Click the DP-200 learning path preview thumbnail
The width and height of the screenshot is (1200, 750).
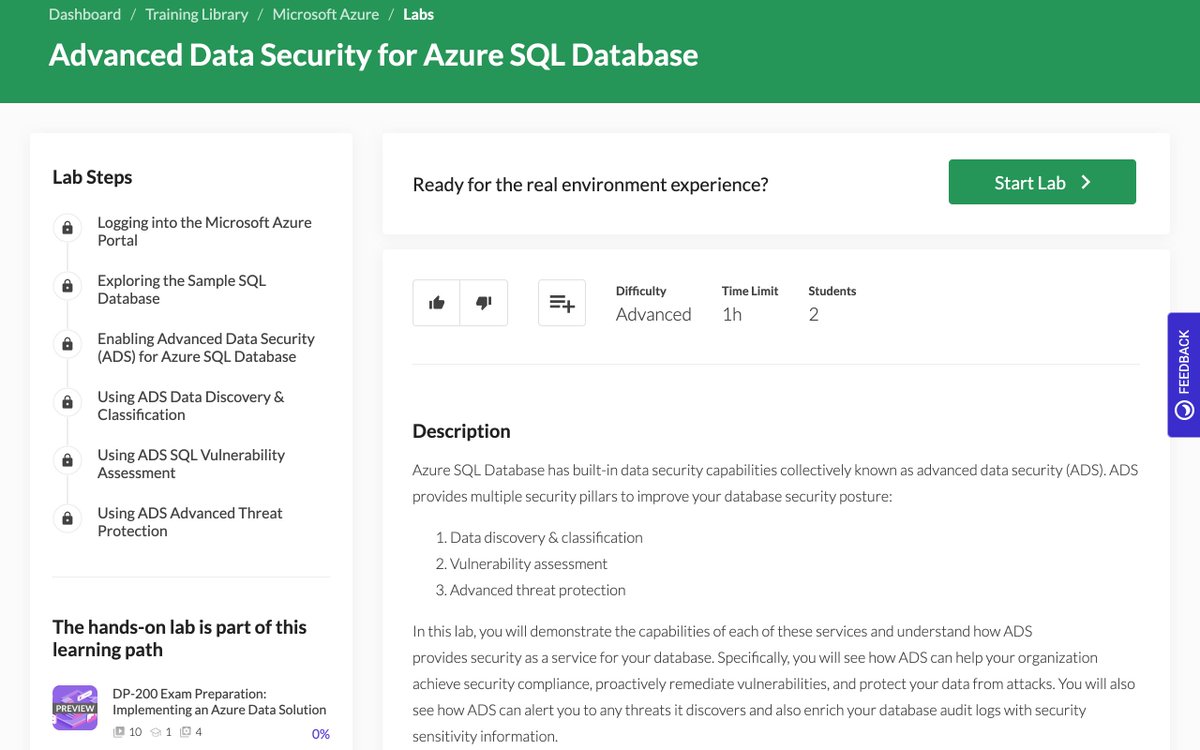(x=75, y=707)
